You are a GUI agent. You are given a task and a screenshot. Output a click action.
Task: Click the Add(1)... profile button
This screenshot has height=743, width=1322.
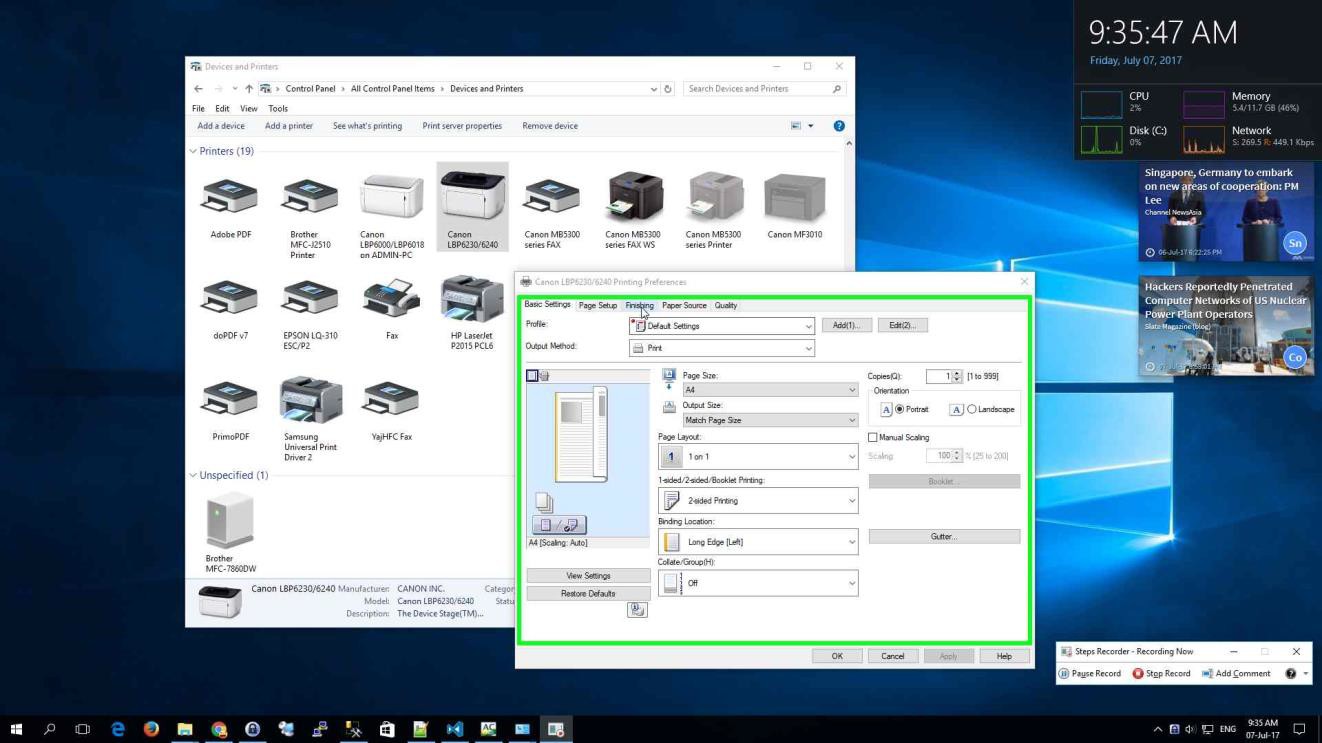point(846,325)
